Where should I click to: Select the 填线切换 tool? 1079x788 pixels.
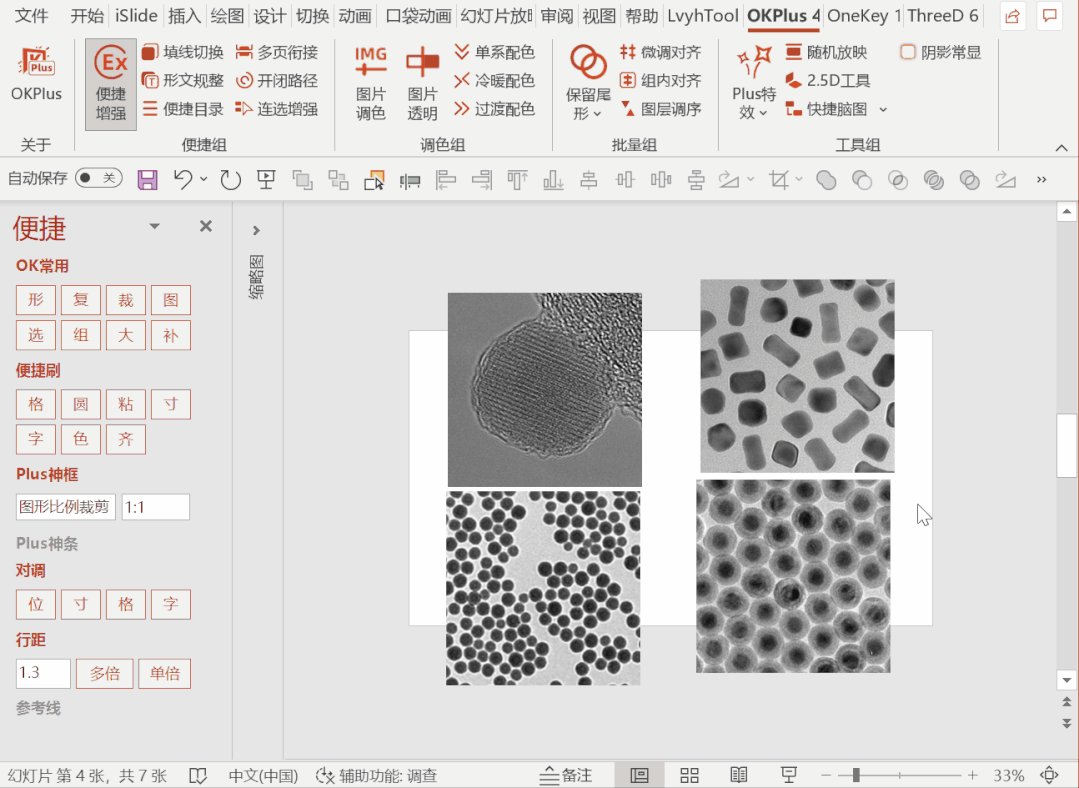(182, 52)
